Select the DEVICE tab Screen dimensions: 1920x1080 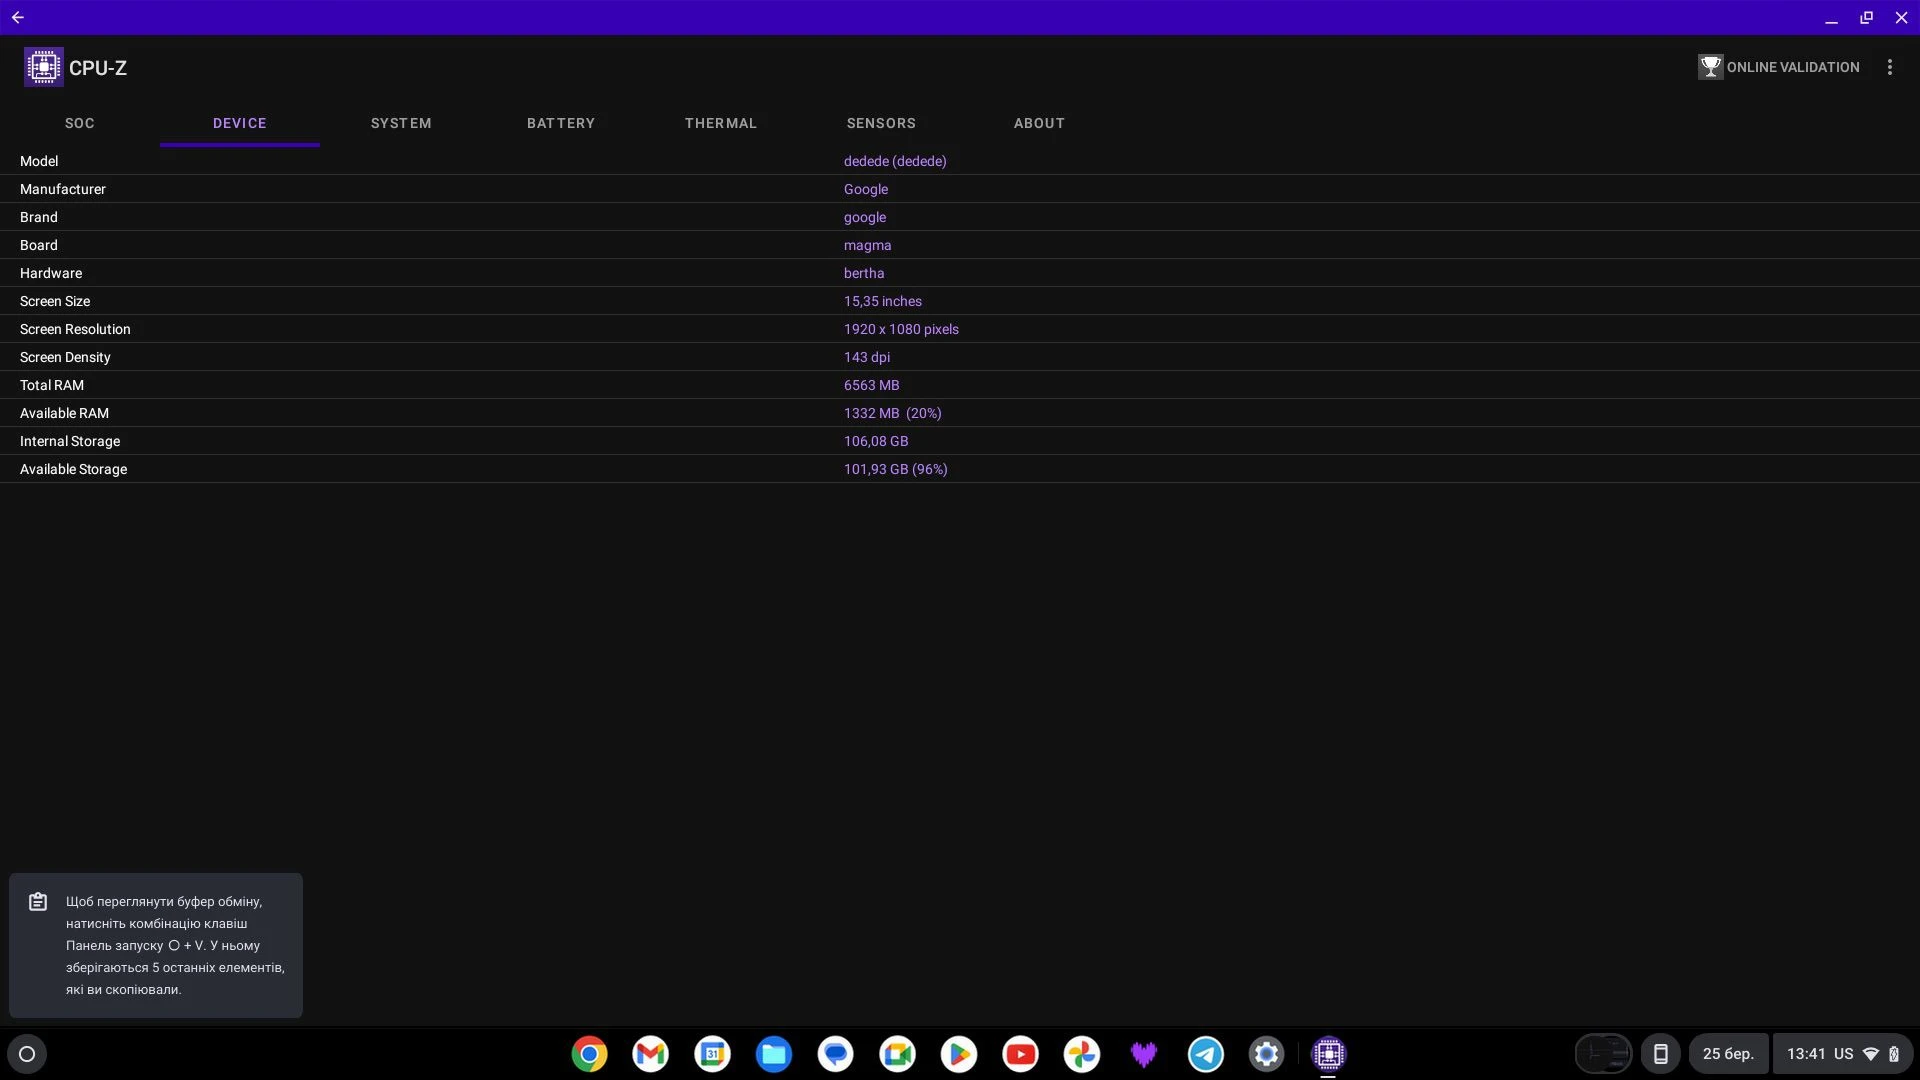tap(240, 123)
